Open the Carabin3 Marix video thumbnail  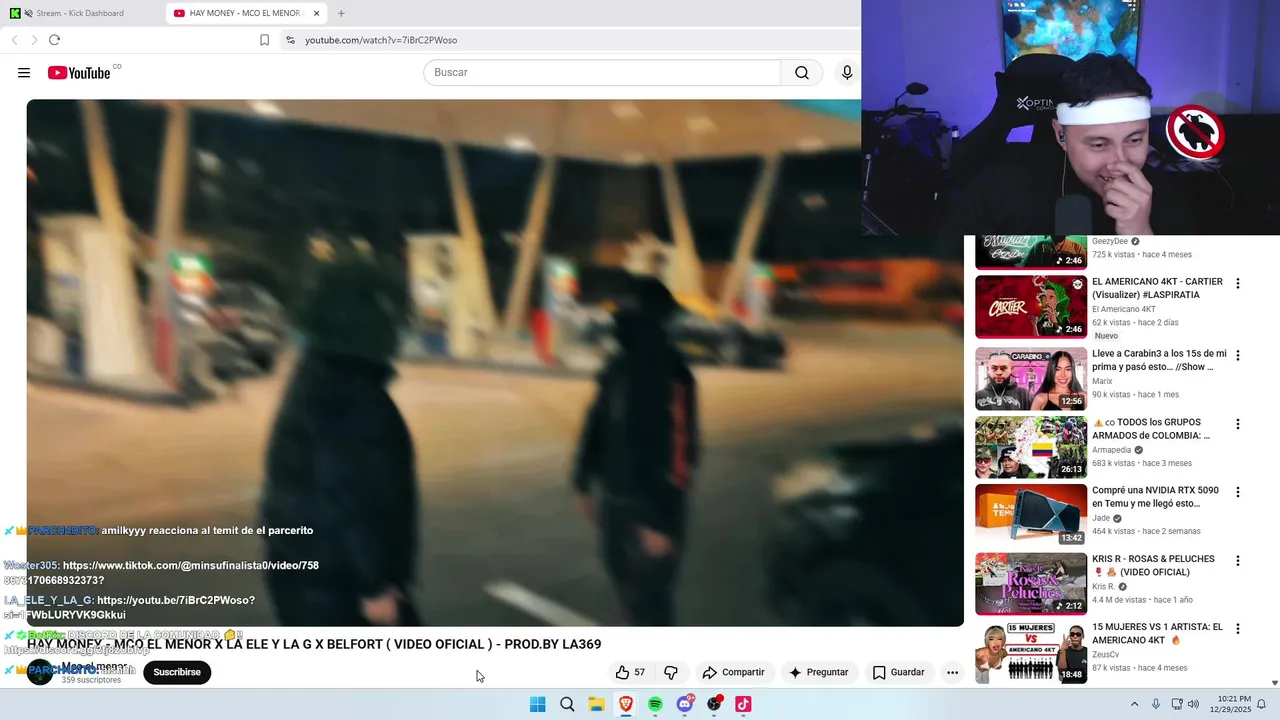[1031, 379]
